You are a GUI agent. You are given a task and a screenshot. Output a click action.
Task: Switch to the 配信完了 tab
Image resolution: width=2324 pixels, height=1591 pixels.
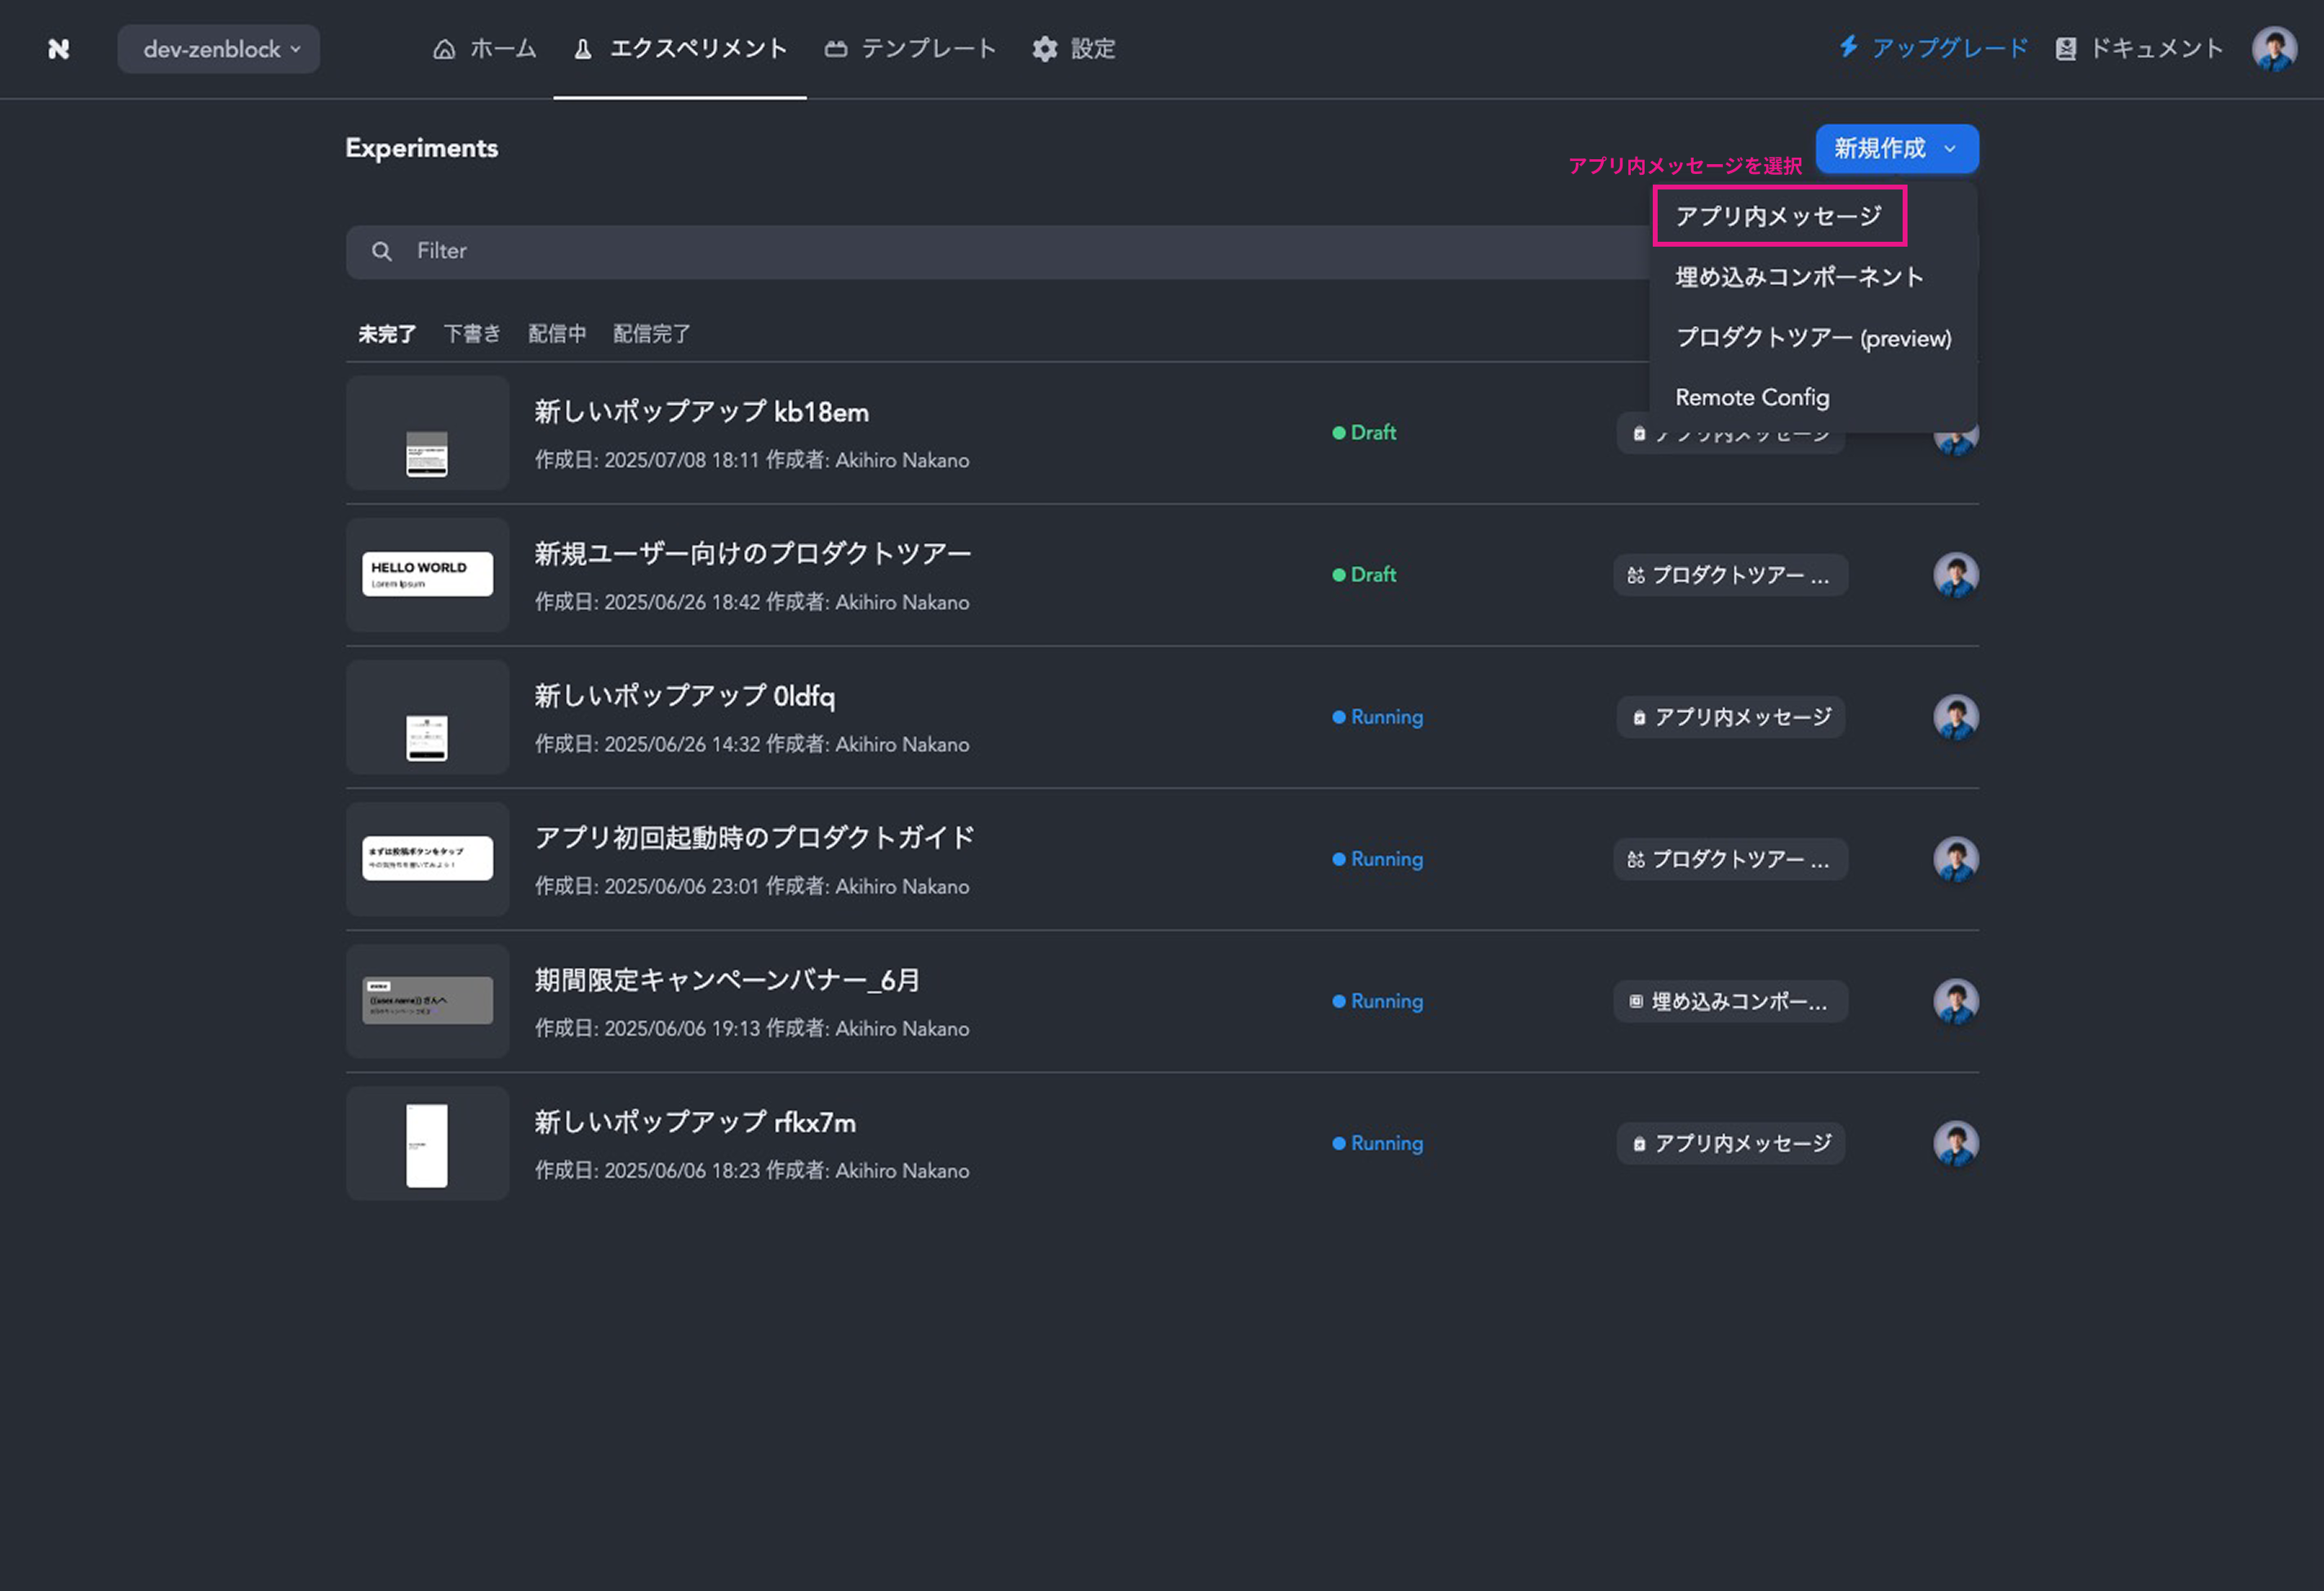tap(651, 334)
